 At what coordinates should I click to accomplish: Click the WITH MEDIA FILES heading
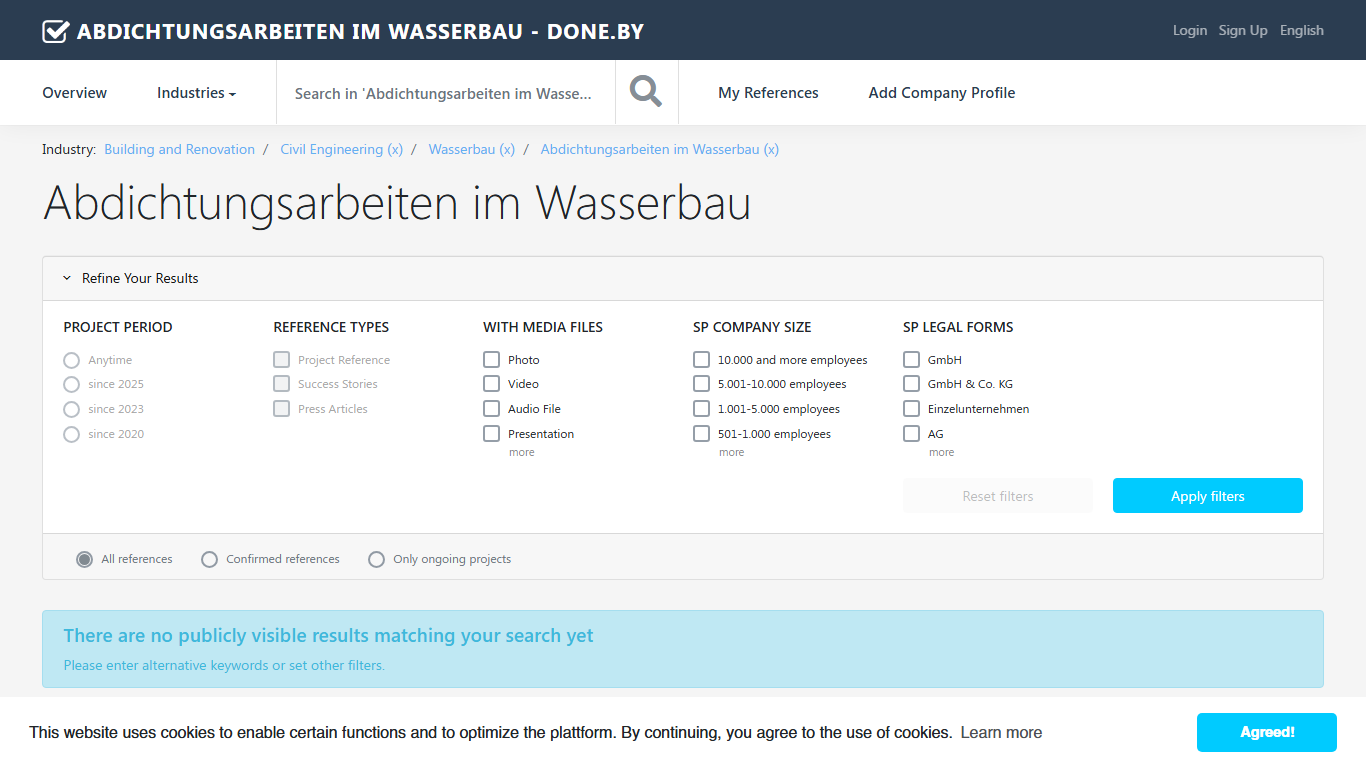tap(543, 327)
